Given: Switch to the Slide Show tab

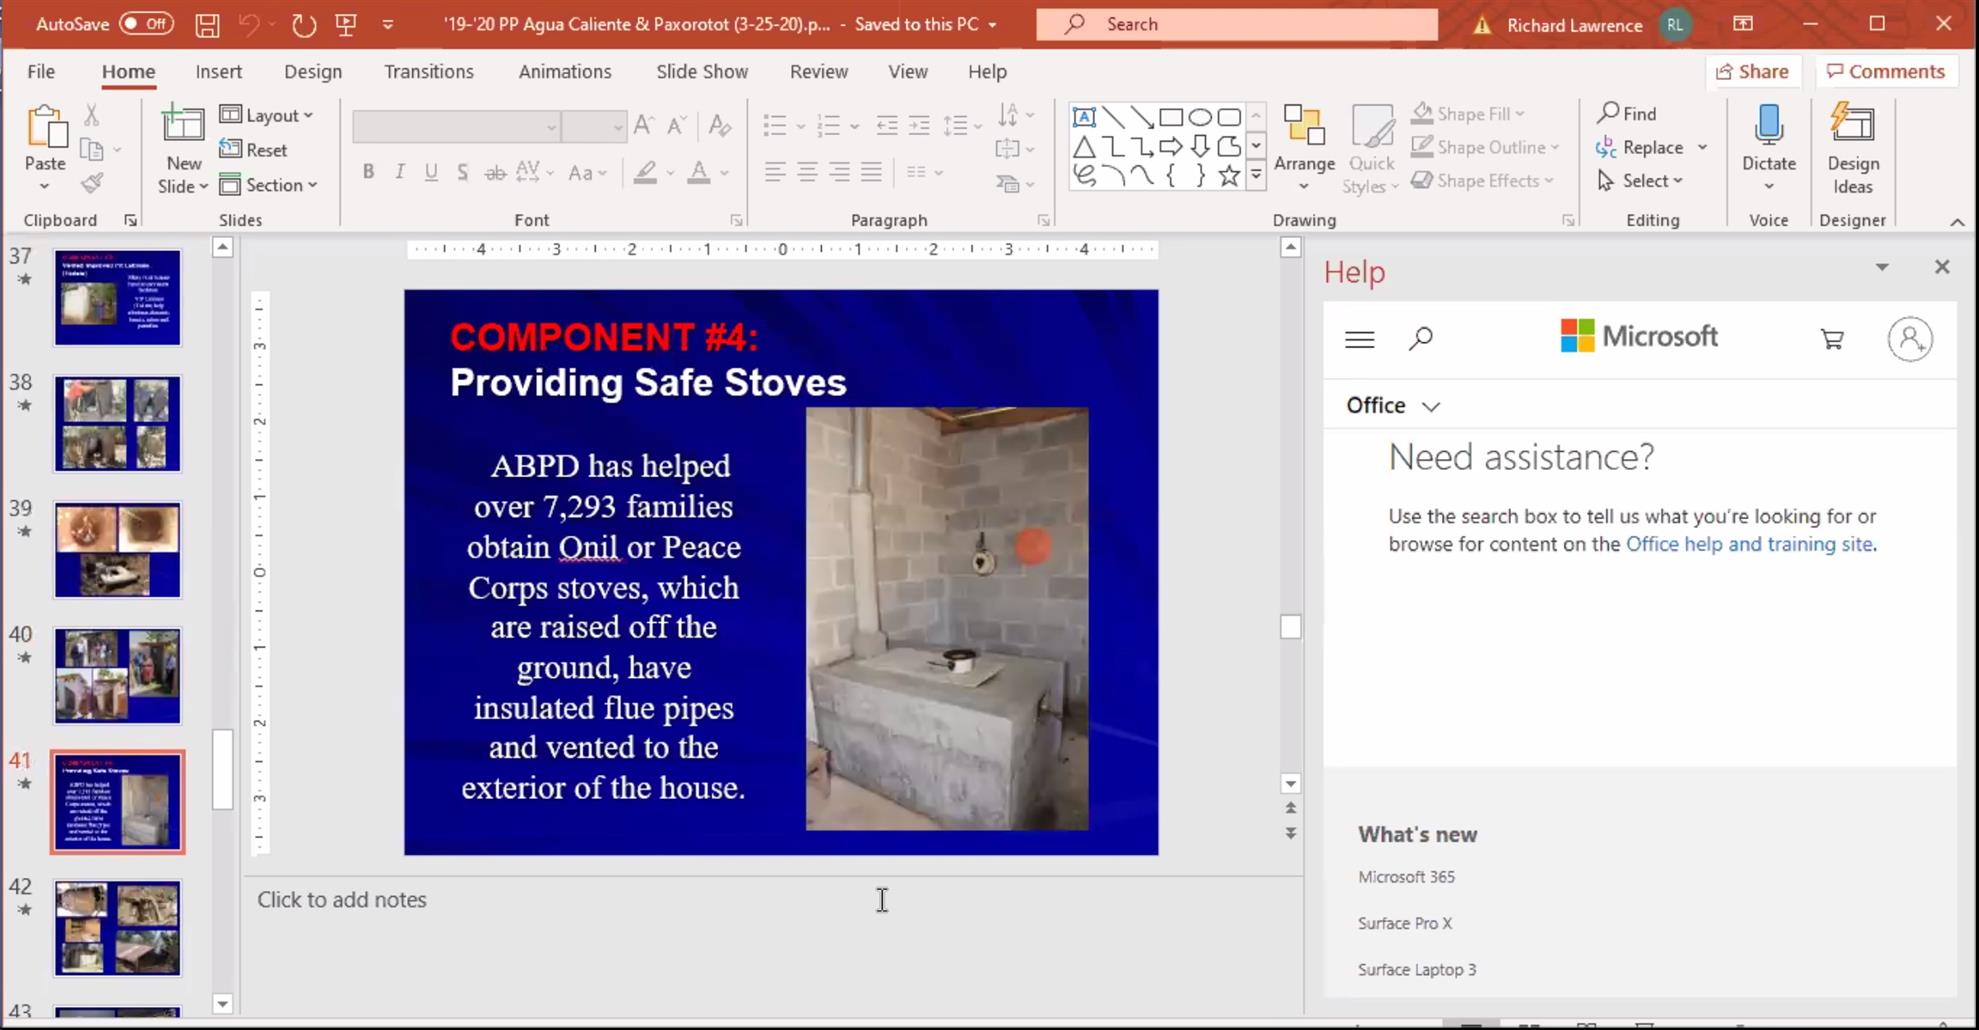Looking at the screenshot, I should click(701, 72).
